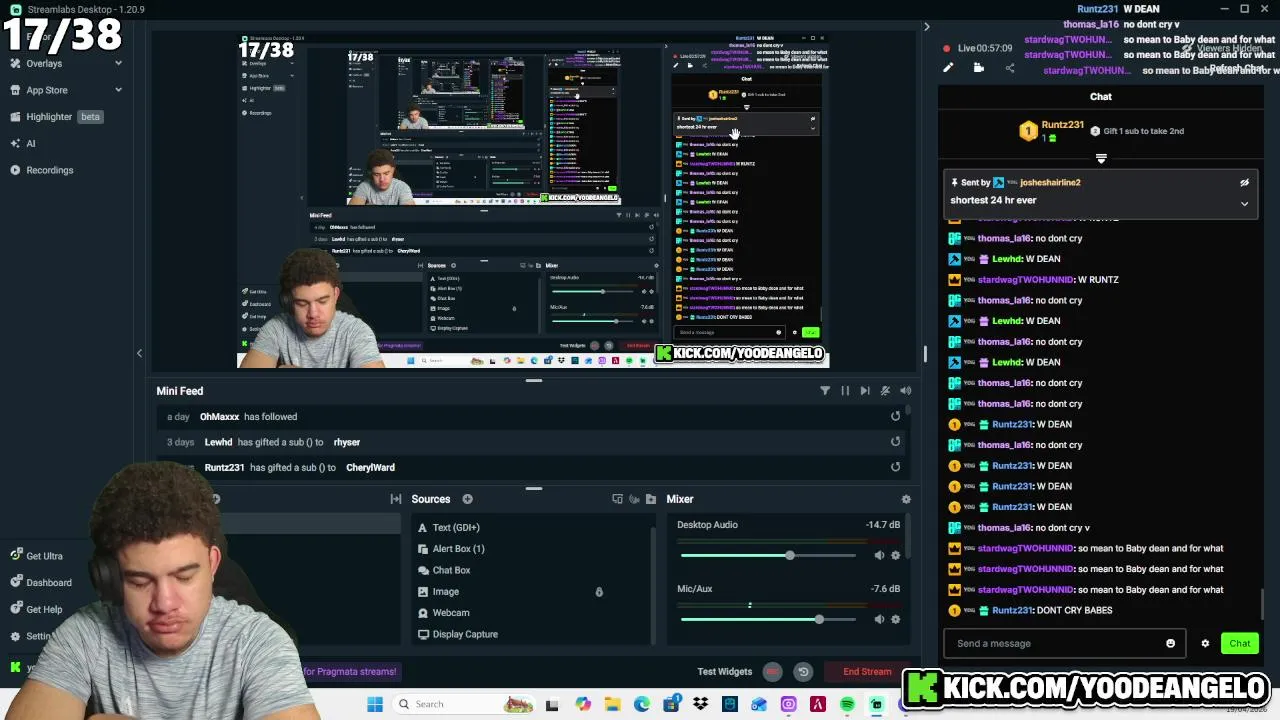1280x720 pixels.
Task: Collapse the gift leaderboard arrow
Action: [x=1101, y=159]
